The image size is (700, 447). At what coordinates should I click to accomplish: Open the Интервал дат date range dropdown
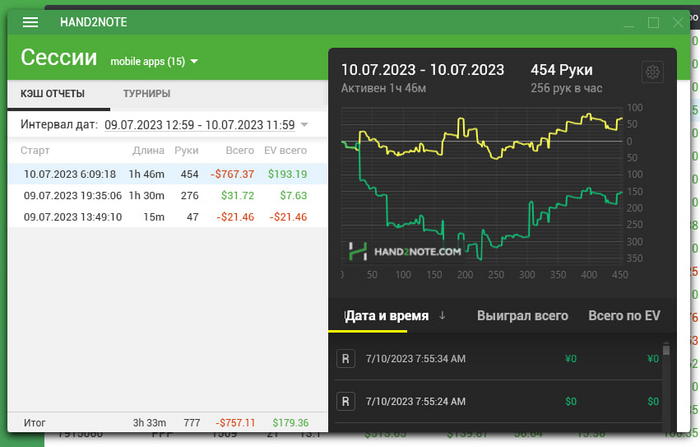(304, 125)
